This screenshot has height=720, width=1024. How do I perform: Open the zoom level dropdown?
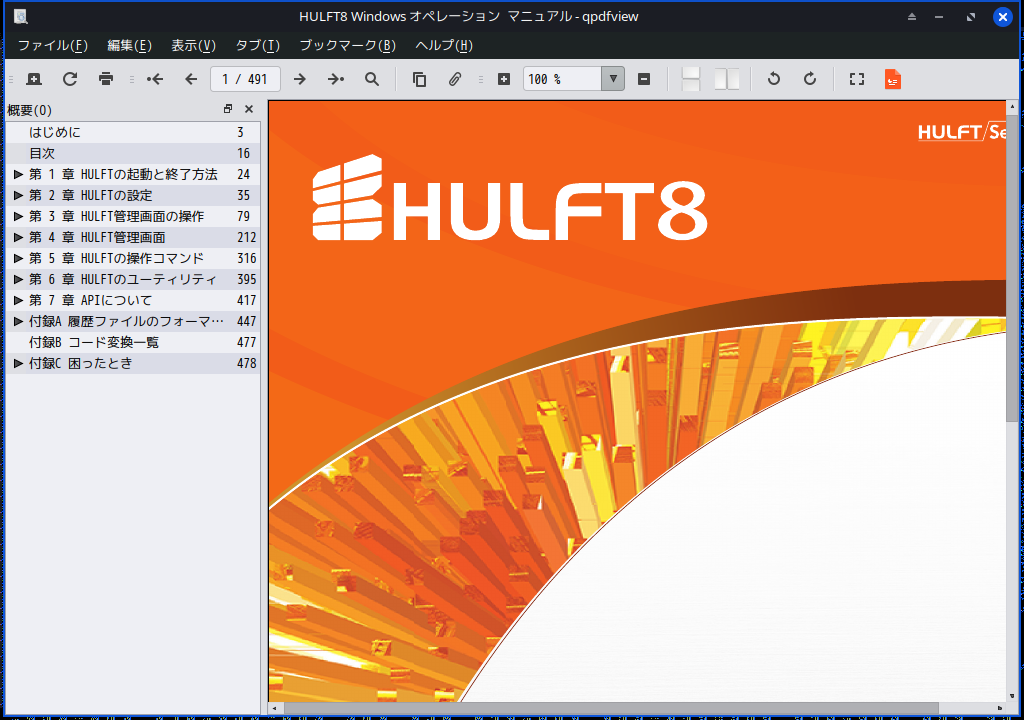tap(612, 79)
